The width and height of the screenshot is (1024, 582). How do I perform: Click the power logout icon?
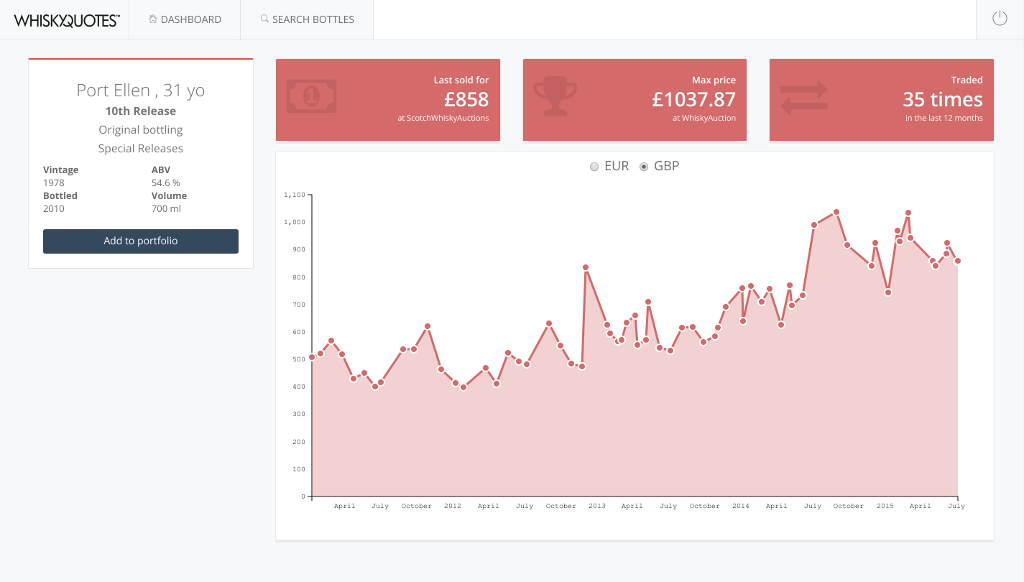pyautogui.click(x=999, y=19)
